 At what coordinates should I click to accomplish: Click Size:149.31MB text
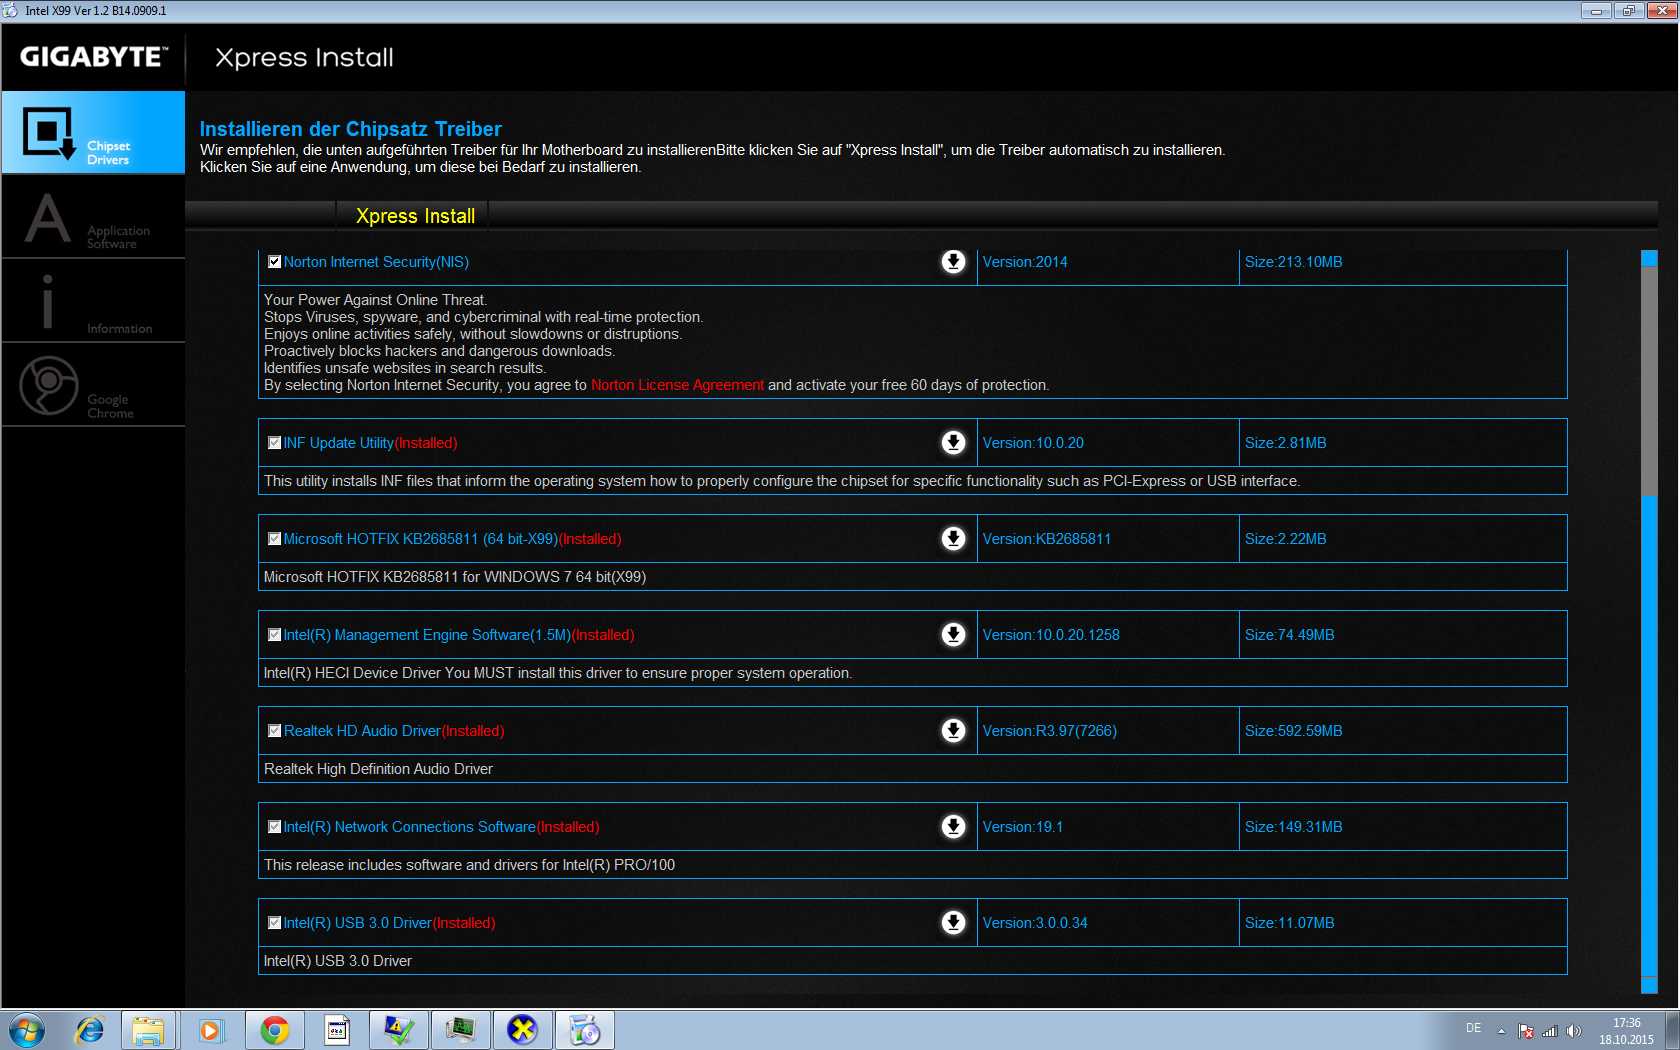tap(1293, 827)
